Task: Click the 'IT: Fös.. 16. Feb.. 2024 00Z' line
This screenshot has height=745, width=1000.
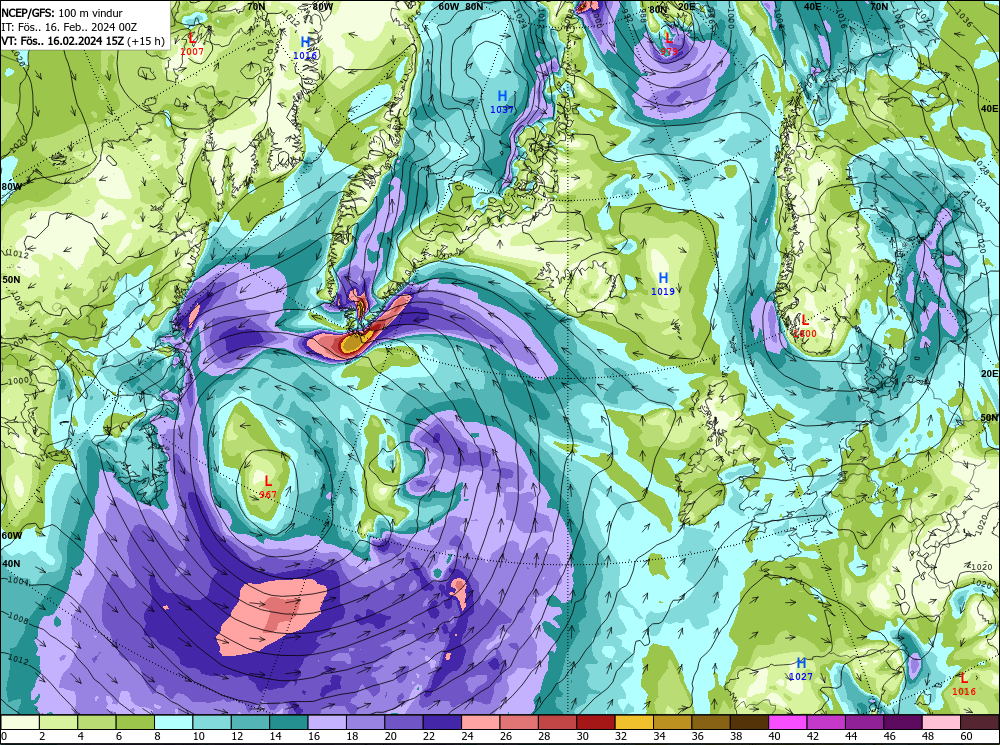Action: click(x=69, y=27)
